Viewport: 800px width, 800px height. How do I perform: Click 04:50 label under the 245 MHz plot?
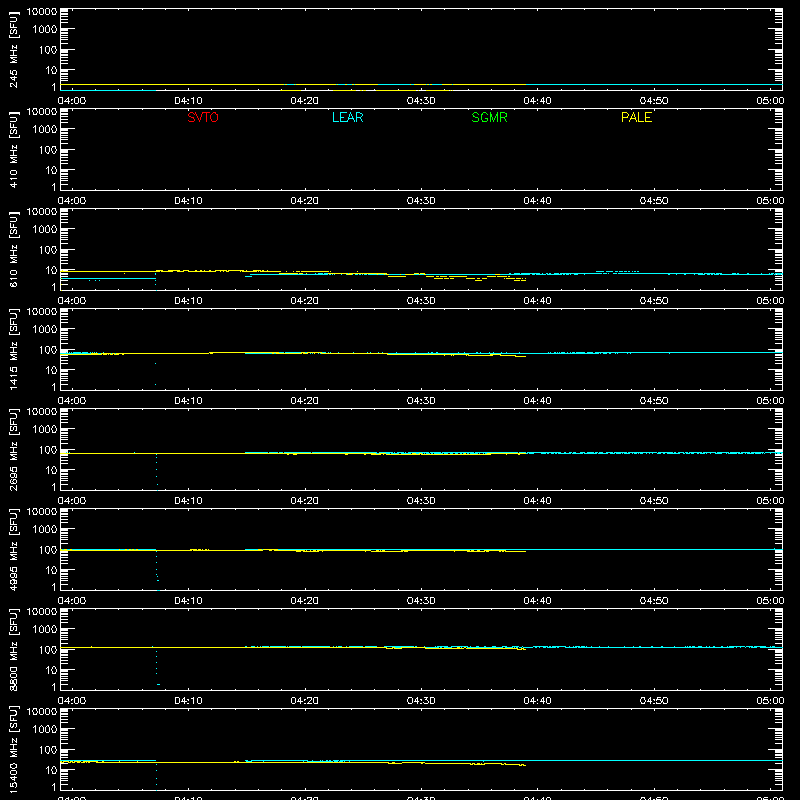[x=654, y=101]
